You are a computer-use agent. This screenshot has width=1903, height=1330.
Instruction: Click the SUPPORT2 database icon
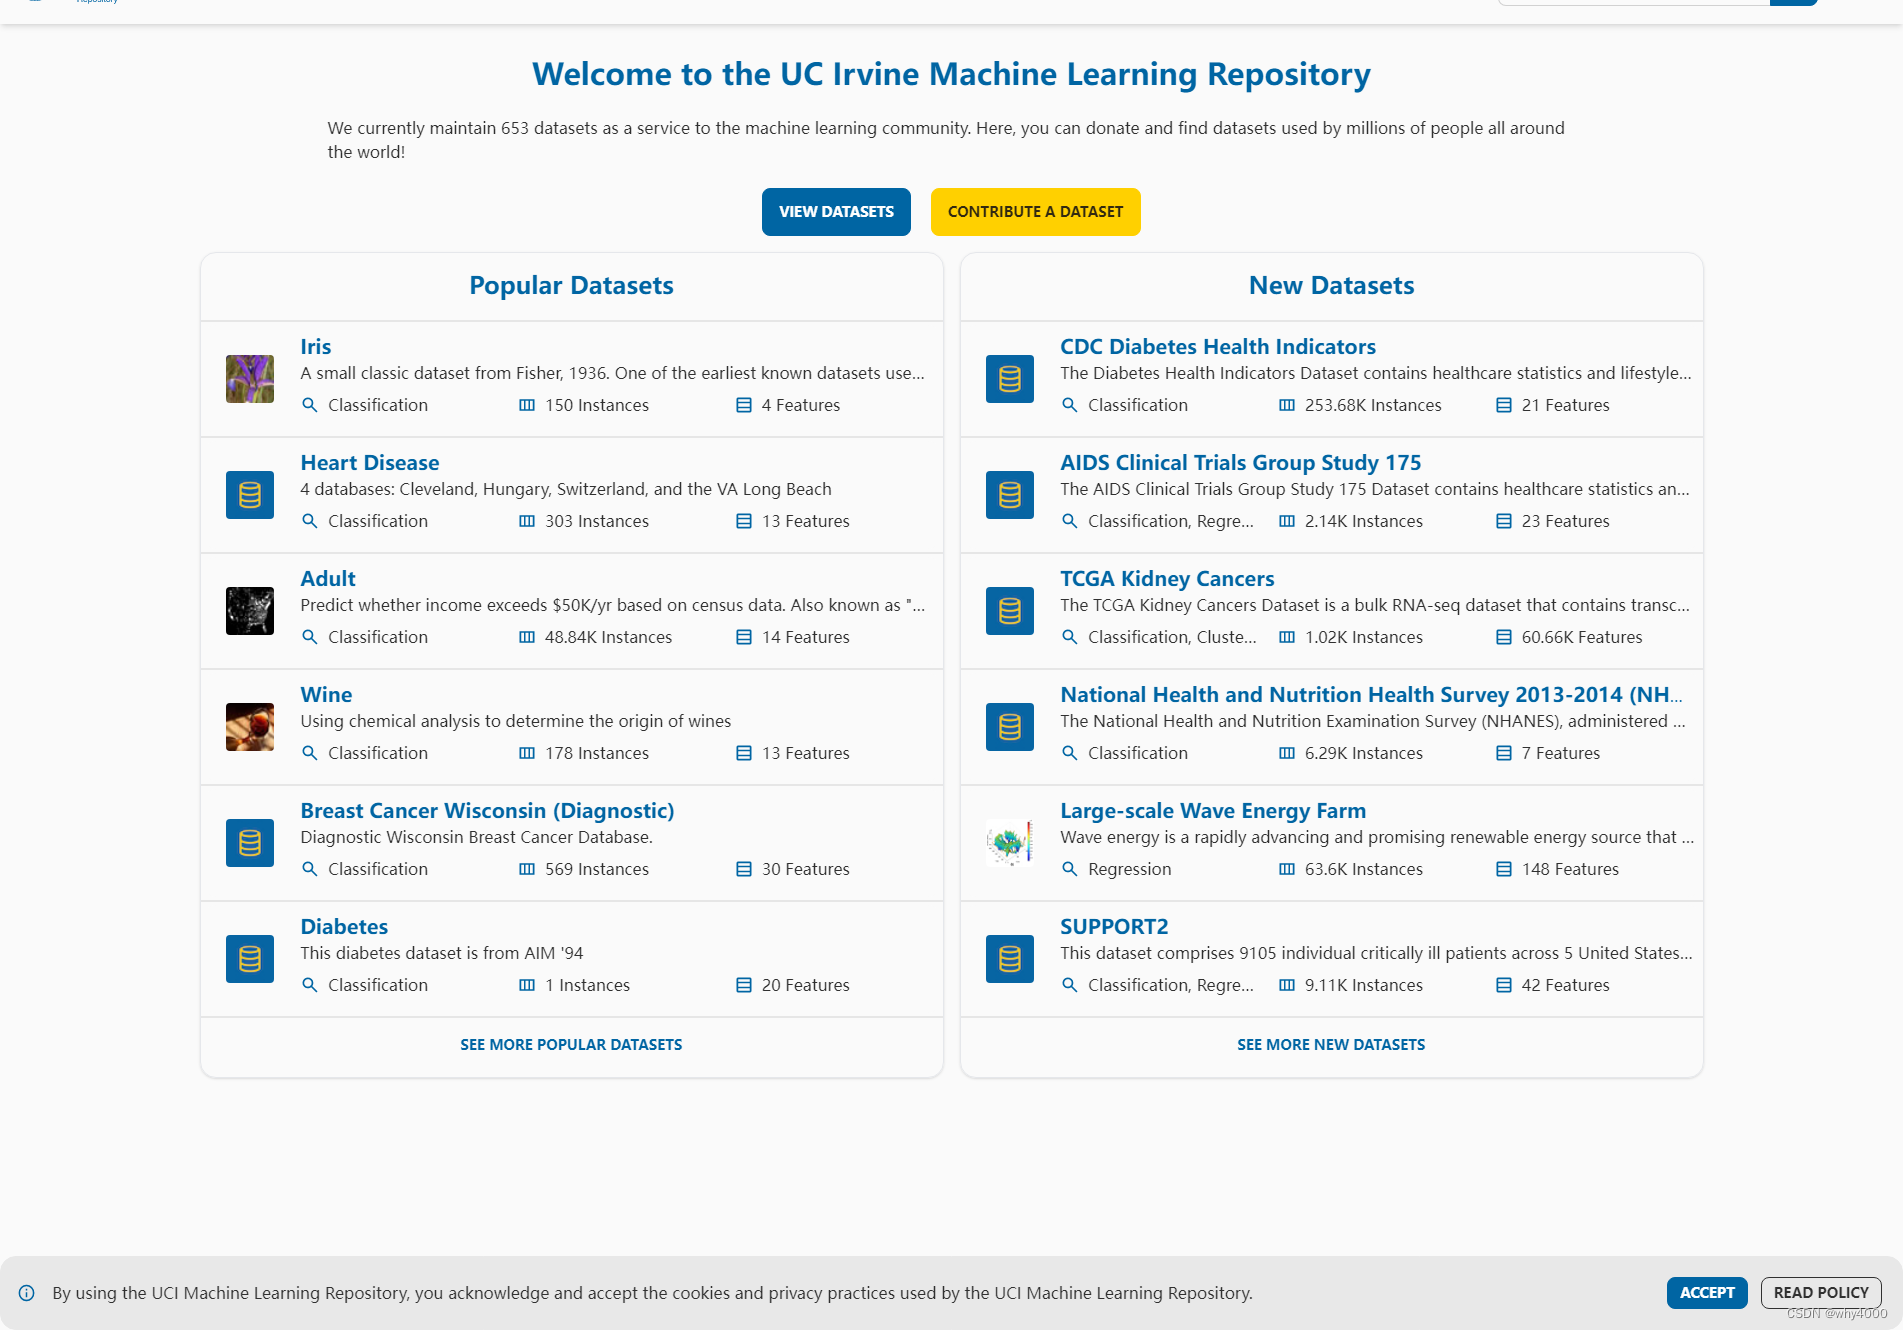(x=1010, y=959)
